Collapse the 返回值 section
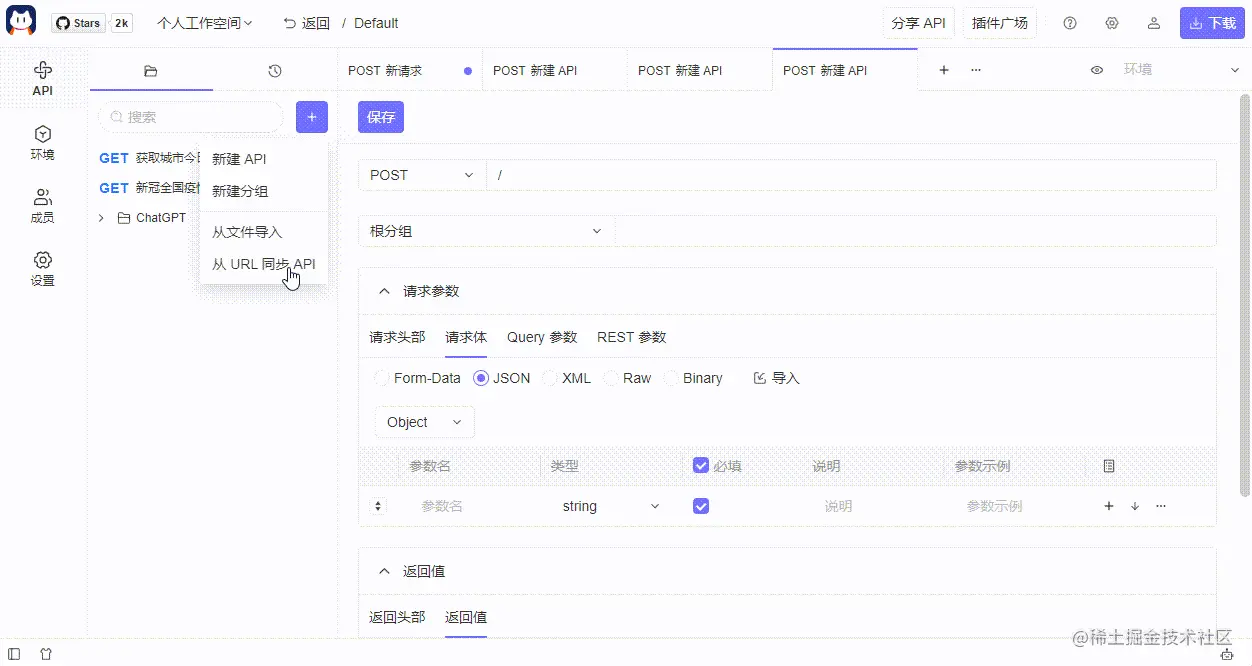This screenshot has height=666, width=1252. click(384, 571)
